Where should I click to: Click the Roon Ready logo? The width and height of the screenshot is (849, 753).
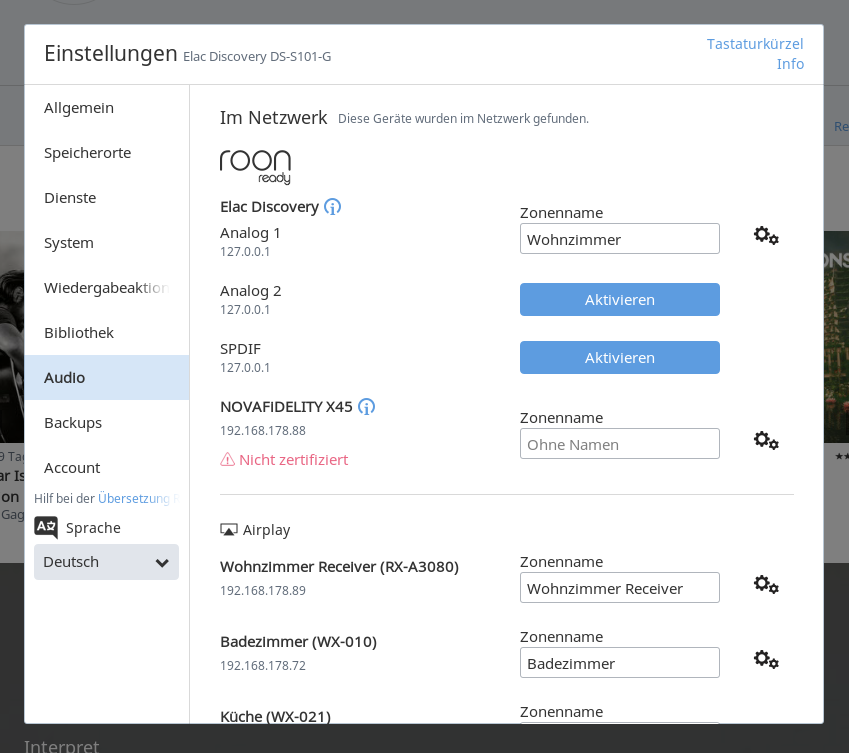(x=256, y=167)
